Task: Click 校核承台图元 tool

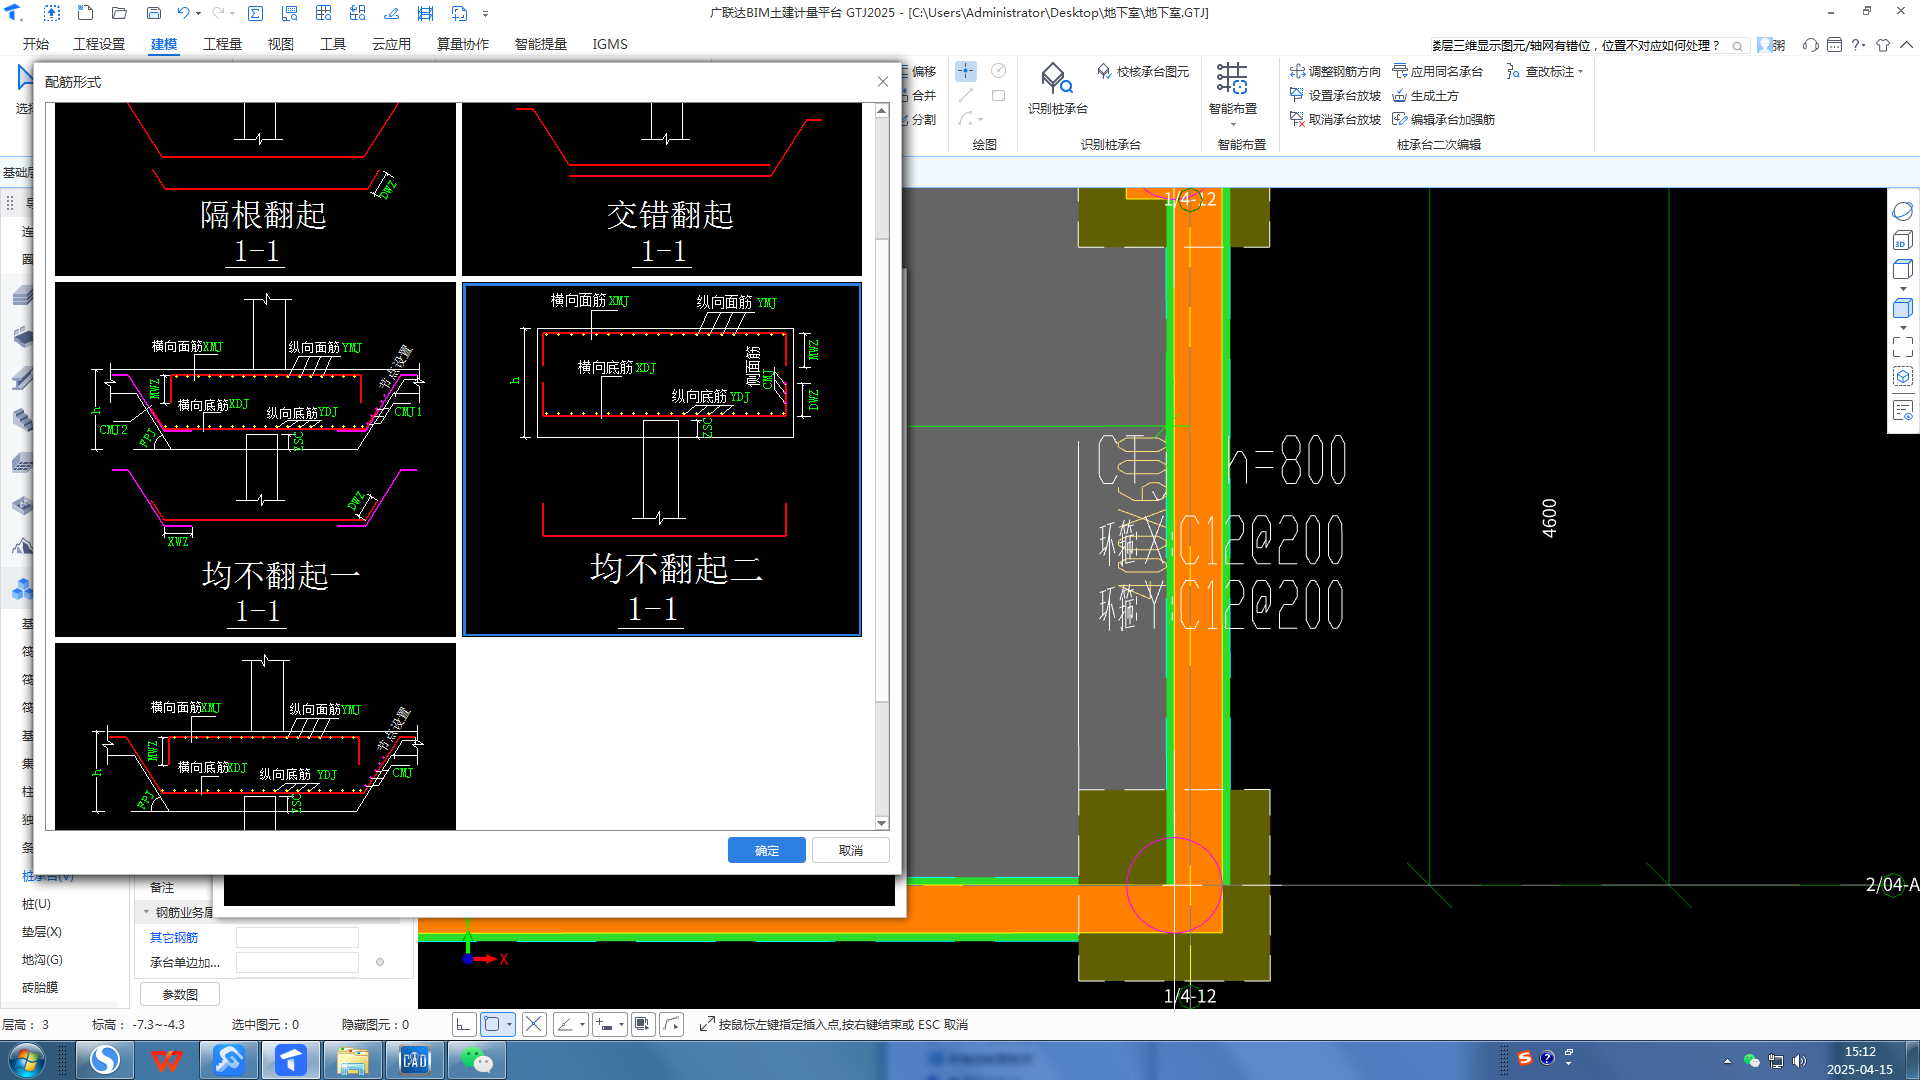Action: 1143,71
